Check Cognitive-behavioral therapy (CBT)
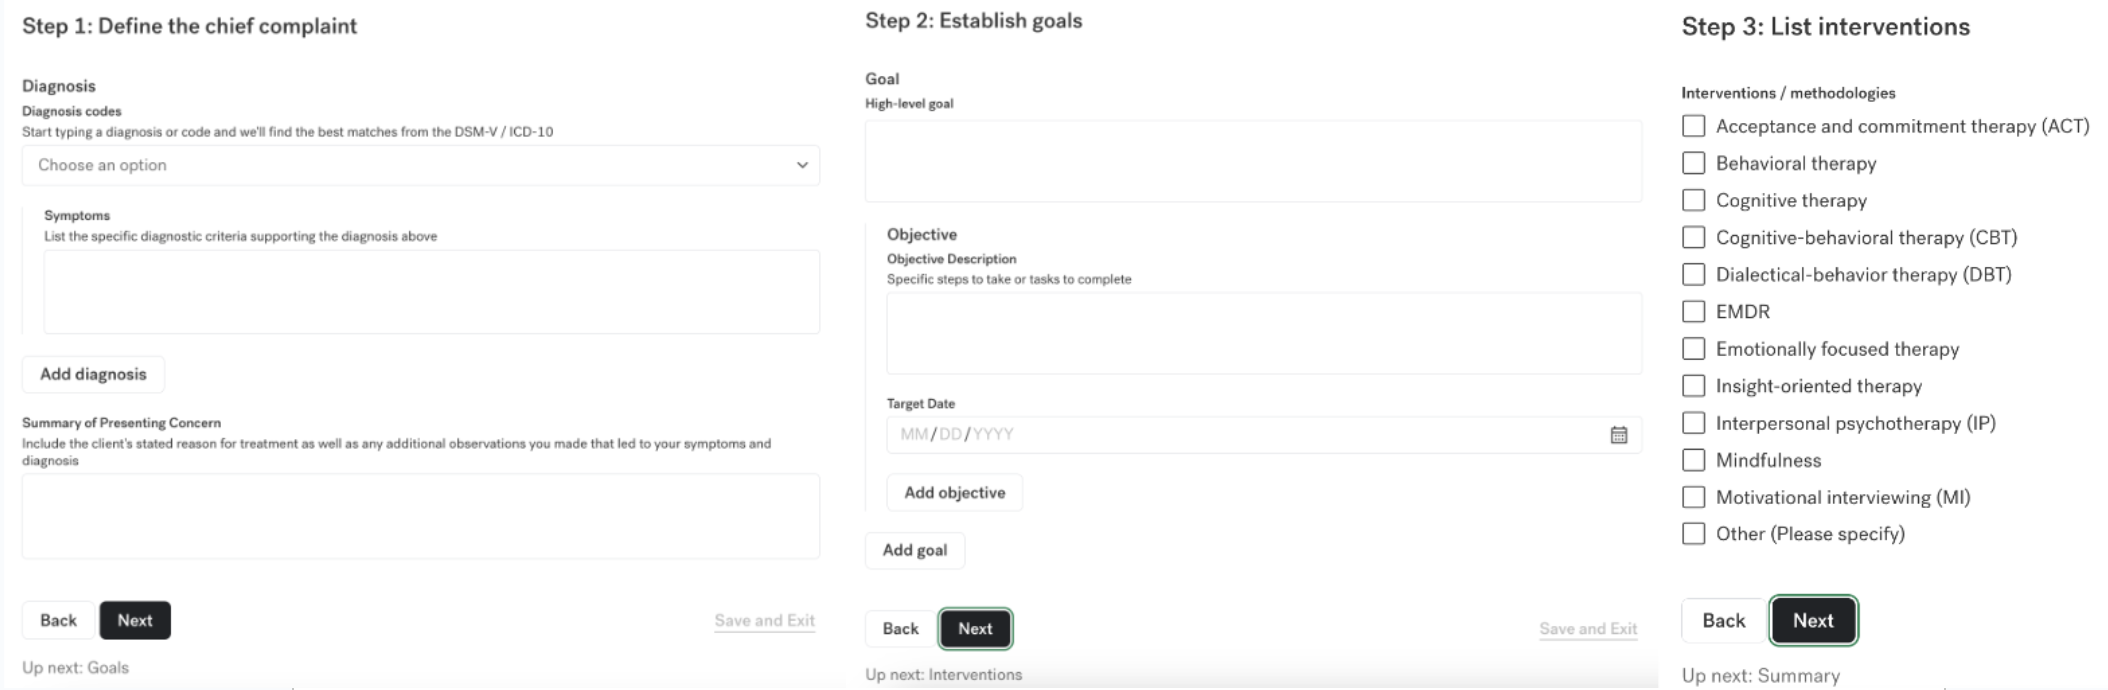Viewport: 2108px width, 690px height. pyautogui.click(x=1693, y=238)
